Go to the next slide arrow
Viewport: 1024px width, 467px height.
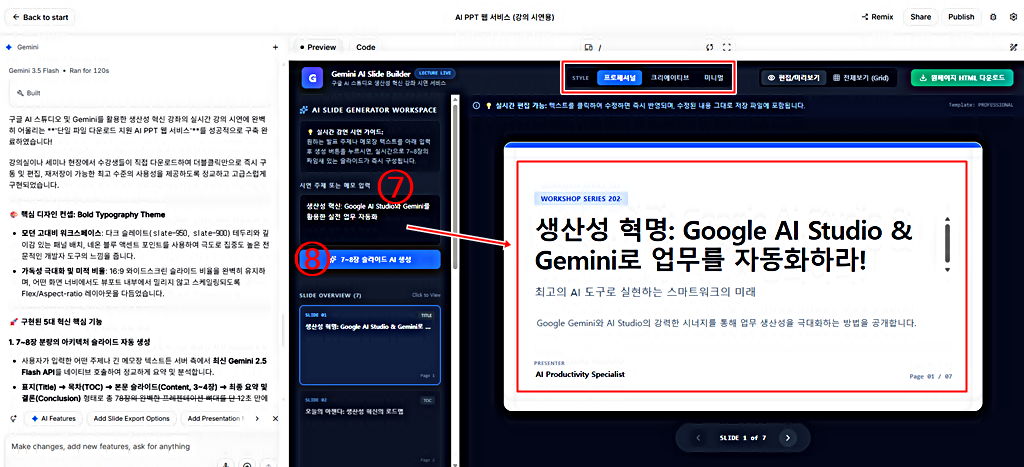click(x=788, y=438)
